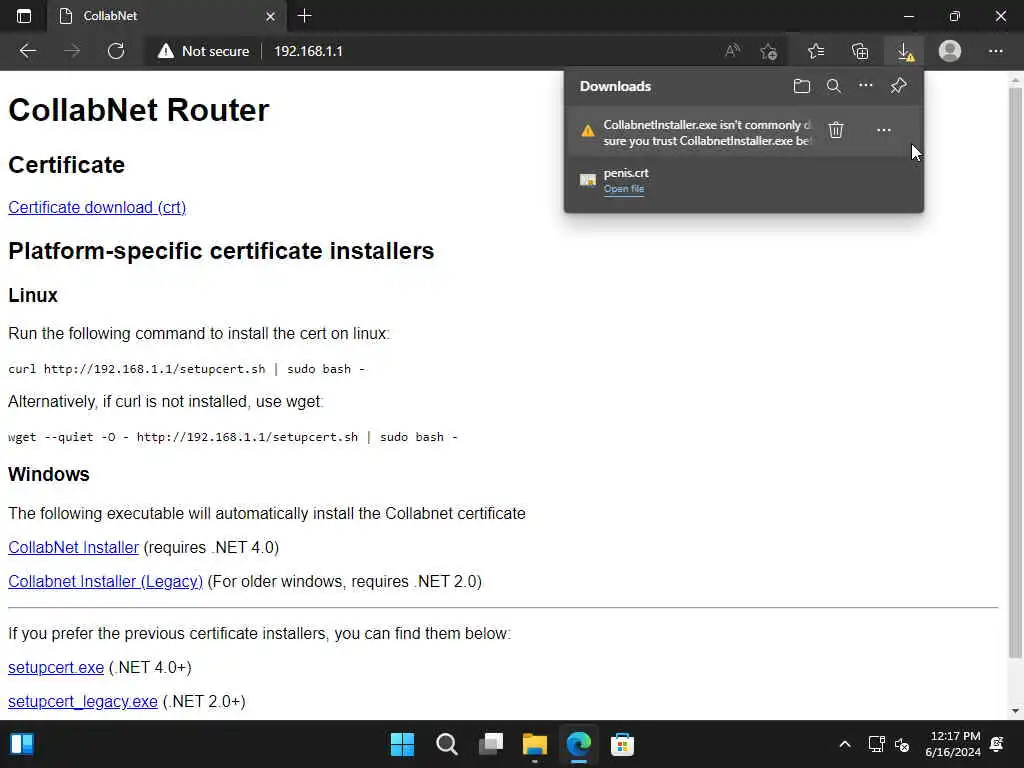Click the page vertical scrollbar
The image size is (1024, 768).
coord(1015,372)
